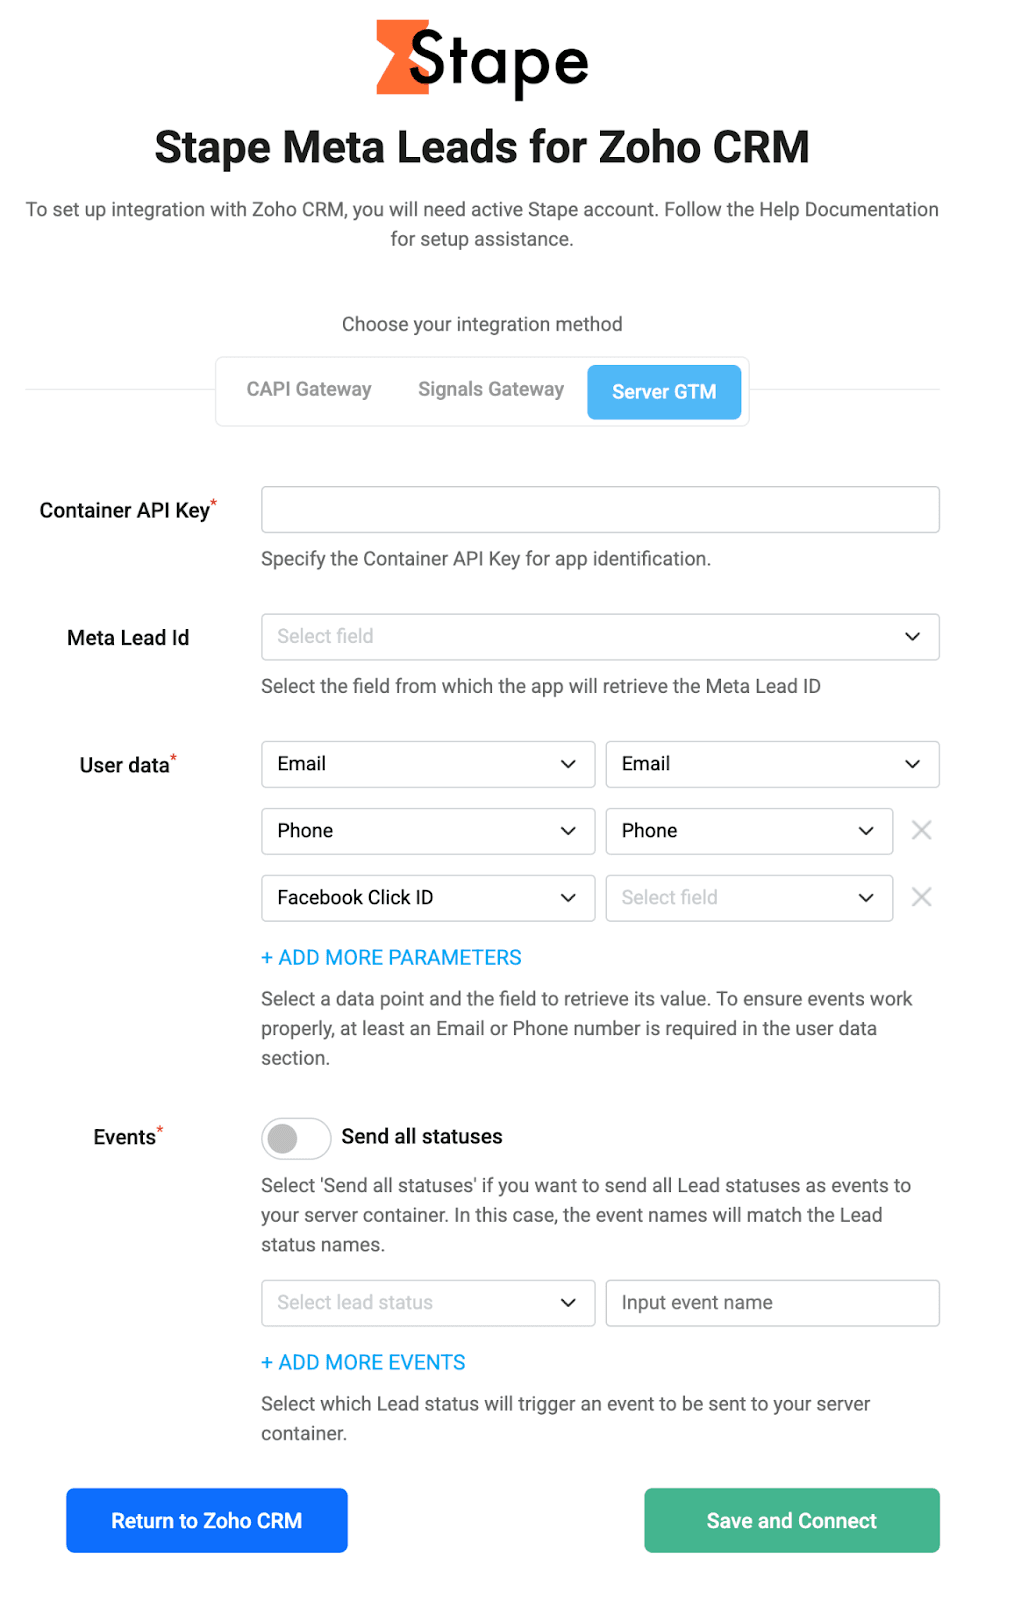Open the Select lead status dropdown
This screenshot has width=1021, height=1600.
(x=428, y=1303)
